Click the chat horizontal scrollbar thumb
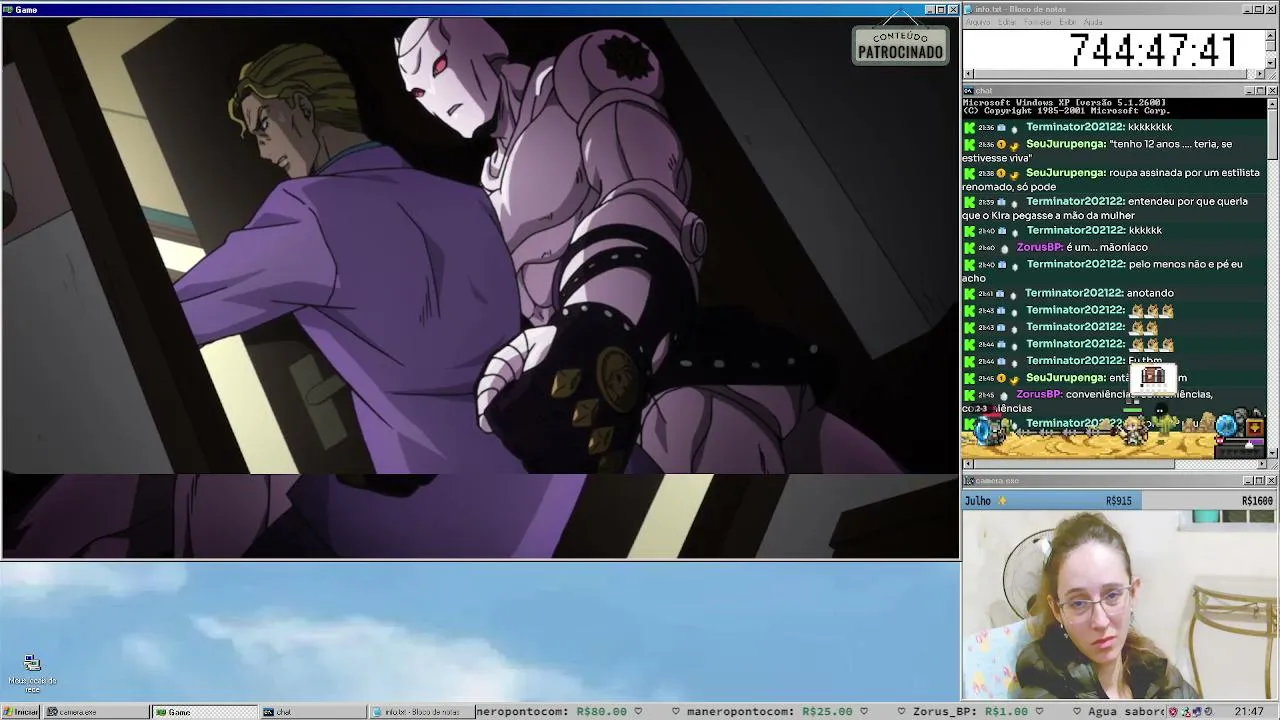The image size is (1280, 720). coord(1074,464)
